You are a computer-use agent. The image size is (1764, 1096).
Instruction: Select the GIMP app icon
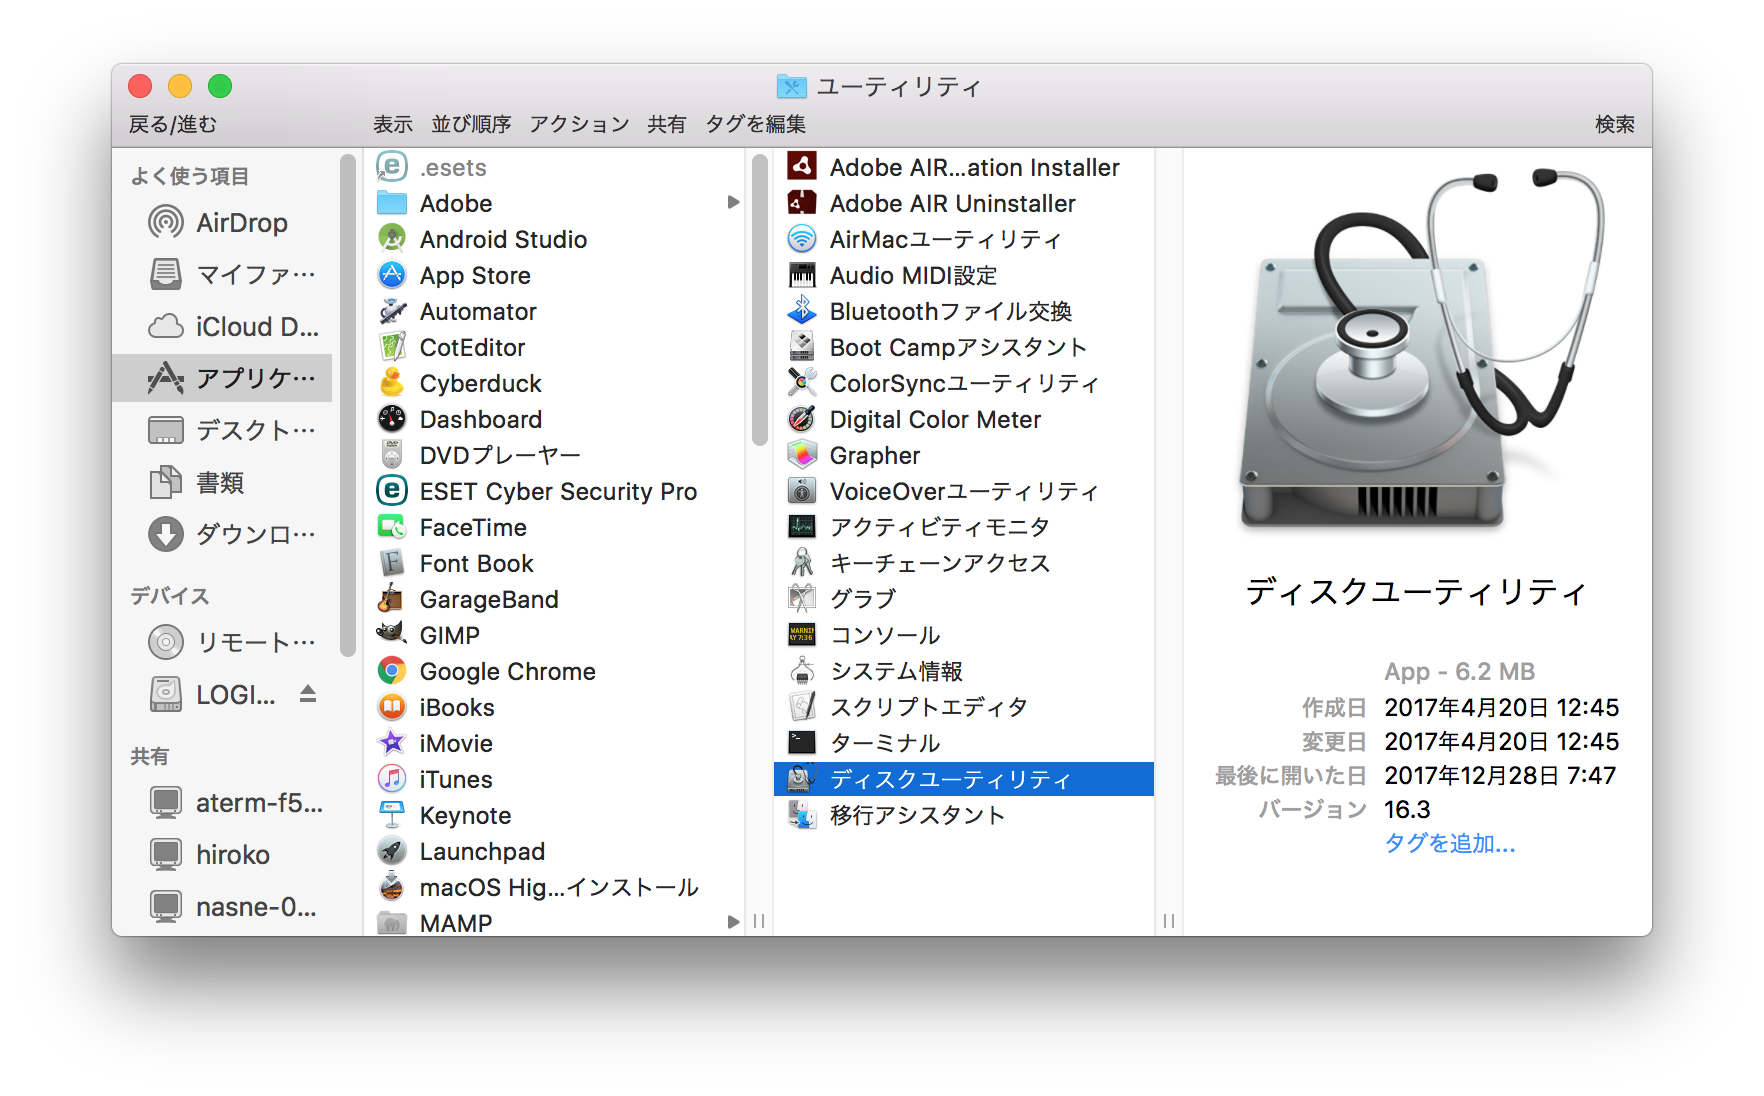(392, 635)
